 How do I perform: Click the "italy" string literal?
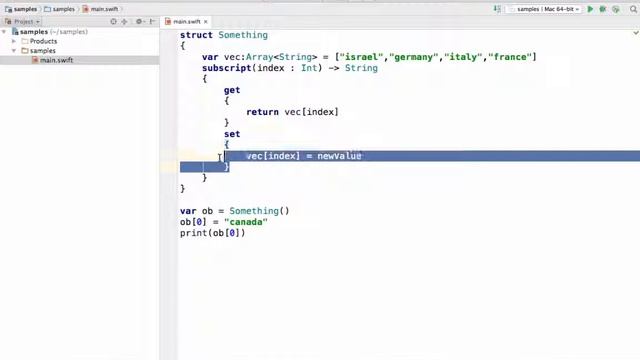click(x=463, y=57)
